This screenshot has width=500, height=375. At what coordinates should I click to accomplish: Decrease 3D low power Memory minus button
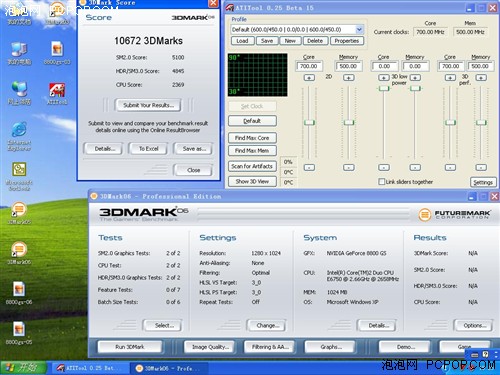[x=415, y=167]
